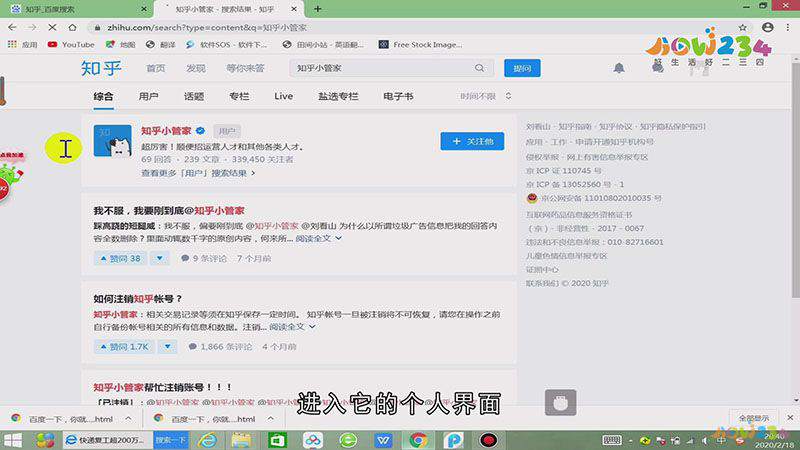
Task: Go to 首页 in Zhihu navigation
Action: pos(156,68)
